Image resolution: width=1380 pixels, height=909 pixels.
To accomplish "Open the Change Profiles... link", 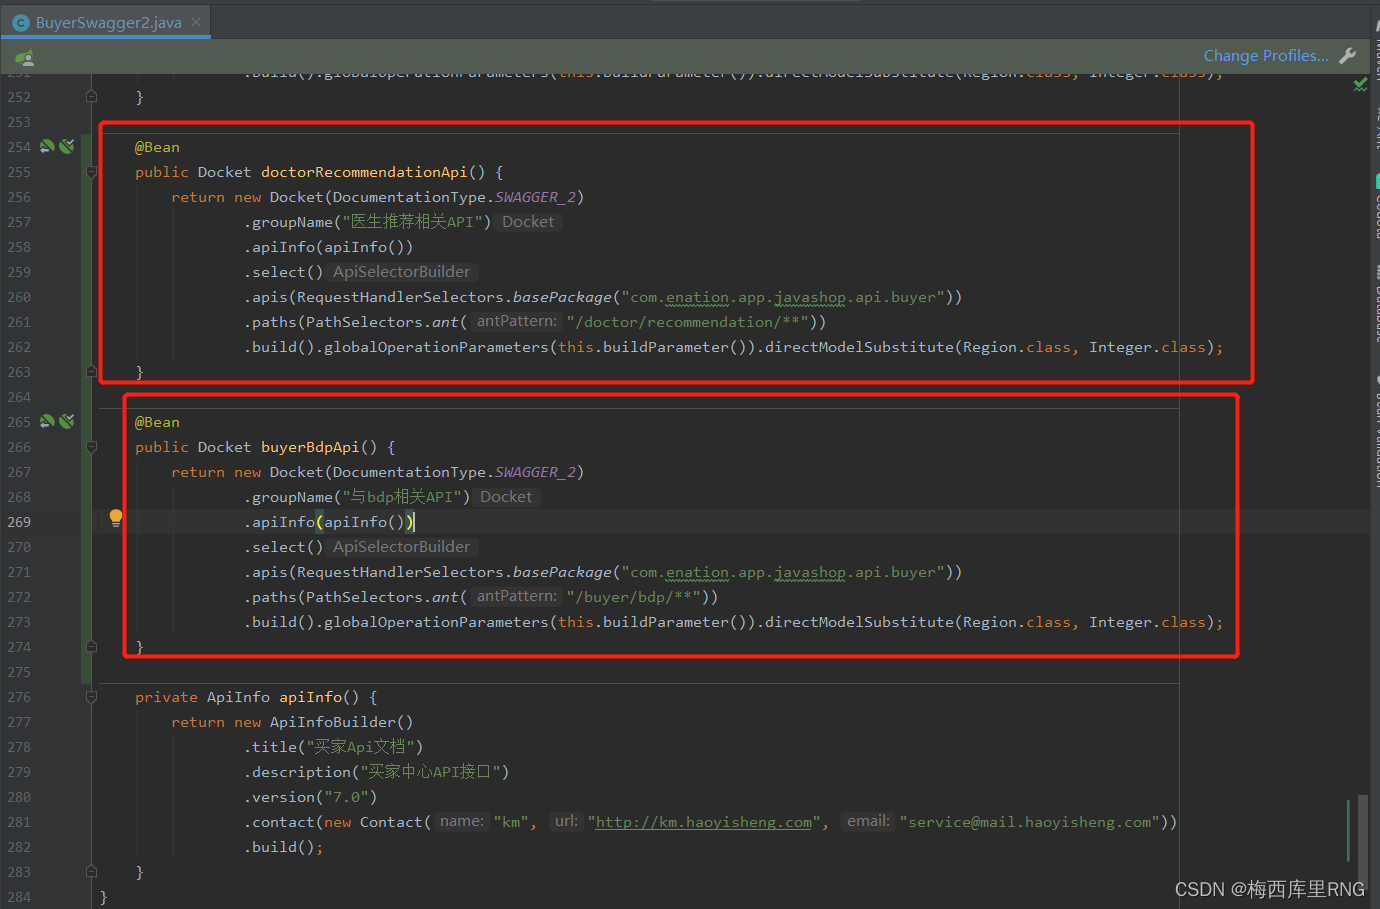I will [1266, 56].
